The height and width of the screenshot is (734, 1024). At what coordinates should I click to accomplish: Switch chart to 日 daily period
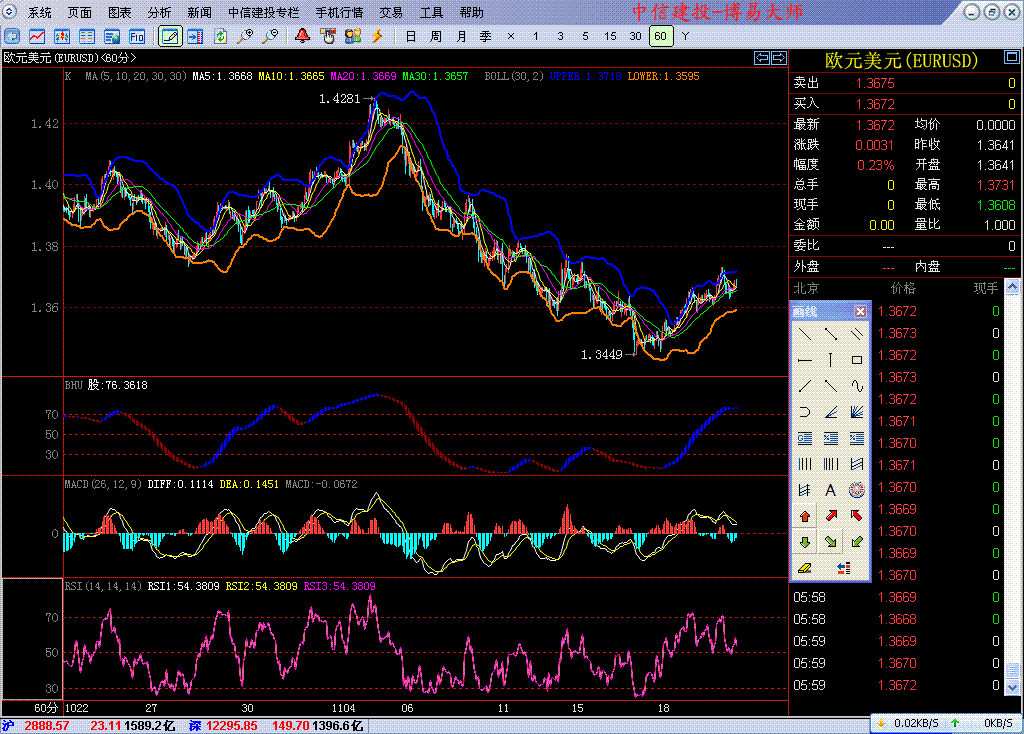coord(410,36)
